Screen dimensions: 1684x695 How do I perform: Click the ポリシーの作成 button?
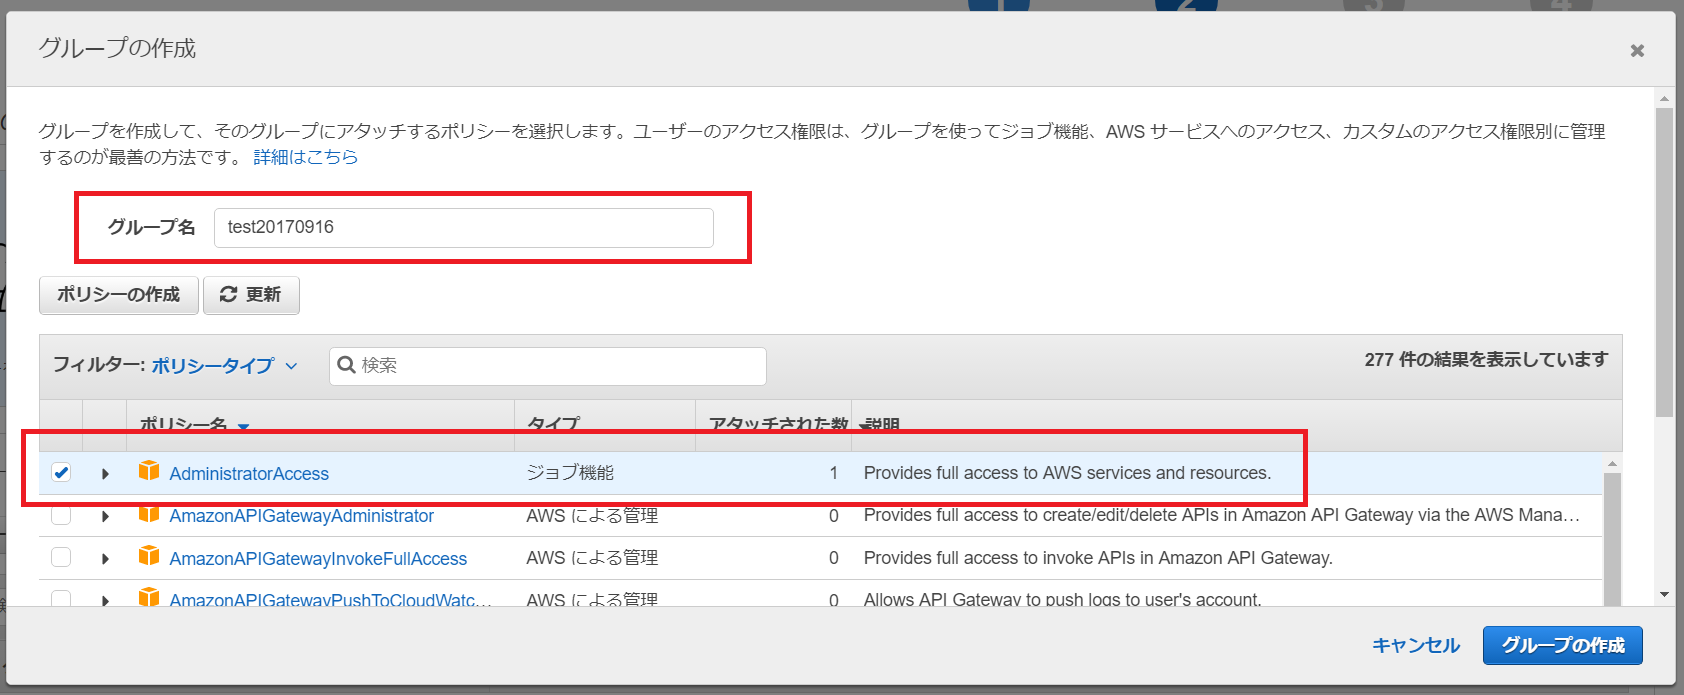(x=119, y=295)
